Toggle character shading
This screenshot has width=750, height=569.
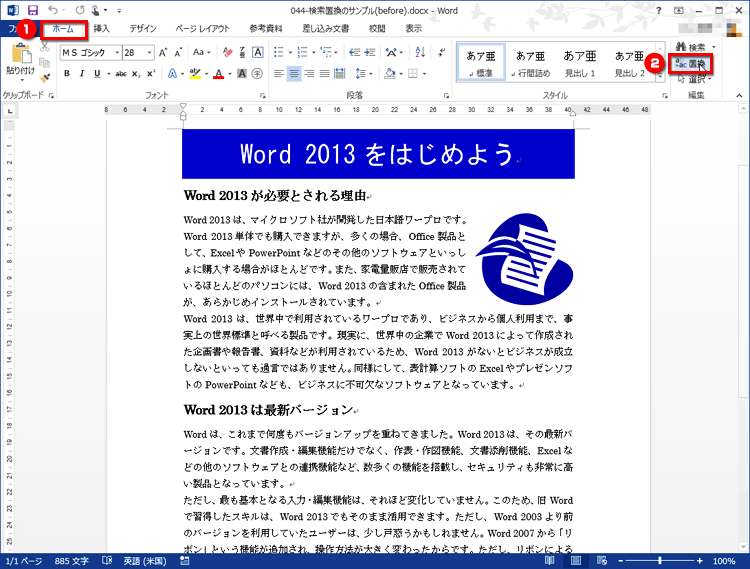(242, 74)
